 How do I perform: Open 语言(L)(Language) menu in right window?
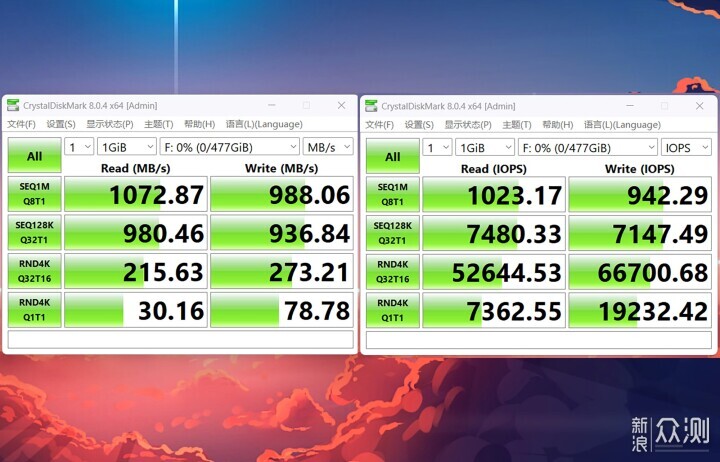(622, 124)
